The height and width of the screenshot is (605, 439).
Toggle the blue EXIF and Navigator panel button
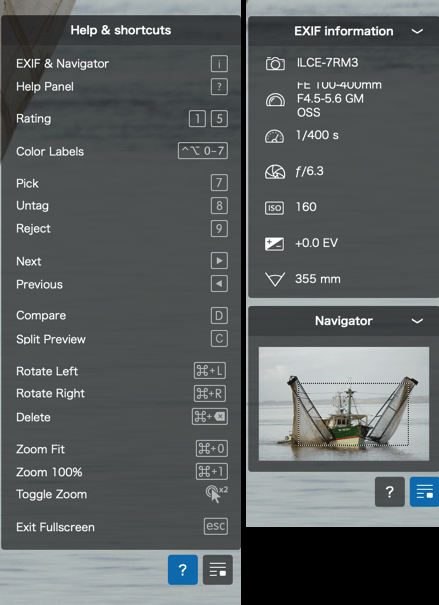point(424,492)
